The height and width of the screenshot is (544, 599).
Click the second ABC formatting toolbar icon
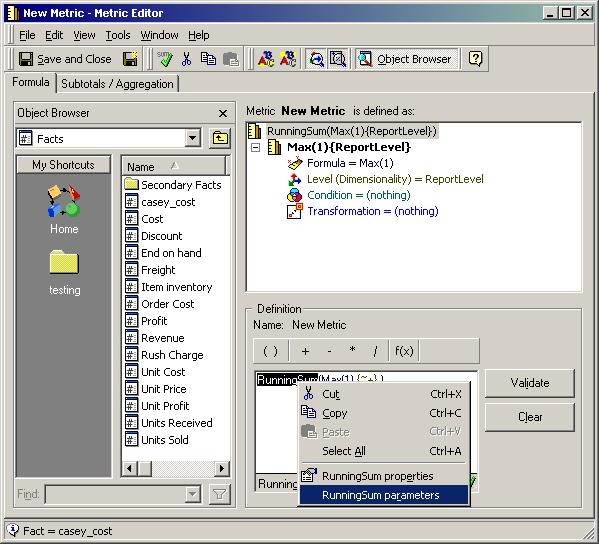click(x=288, y=59)
